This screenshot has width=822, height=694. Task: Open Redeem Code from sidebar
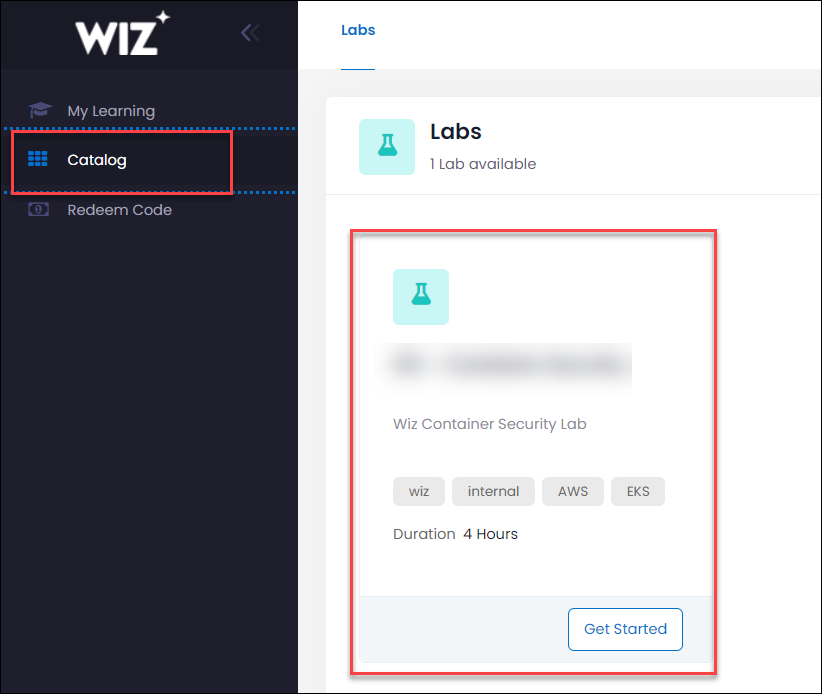[x=120, y=210]
